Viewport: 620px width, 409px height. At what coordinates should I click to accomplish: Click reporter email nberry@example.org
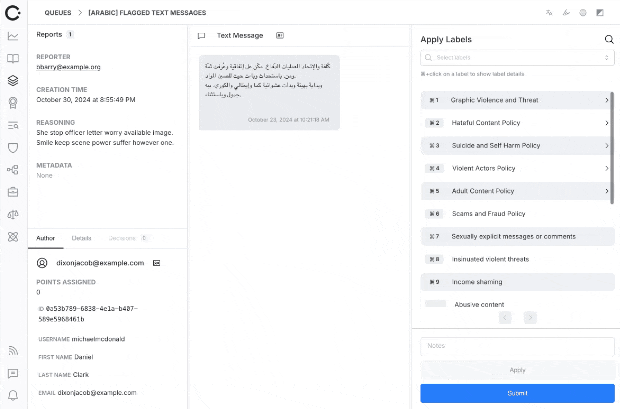pyautogui.click(x=68, y=67)
